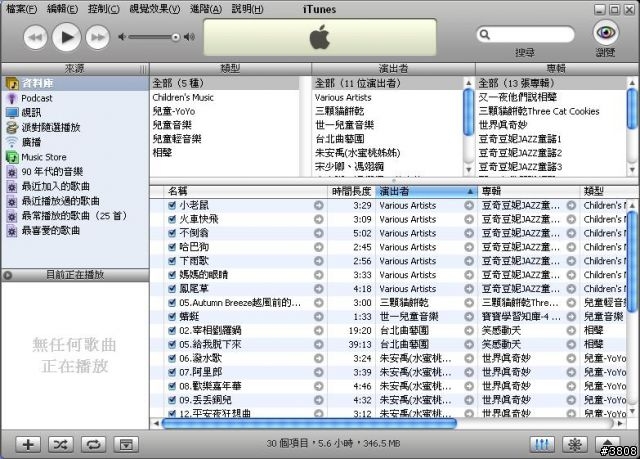
Task: Uncheck the 06.潑水歌 song checkbox
Action: pos(172,358)
